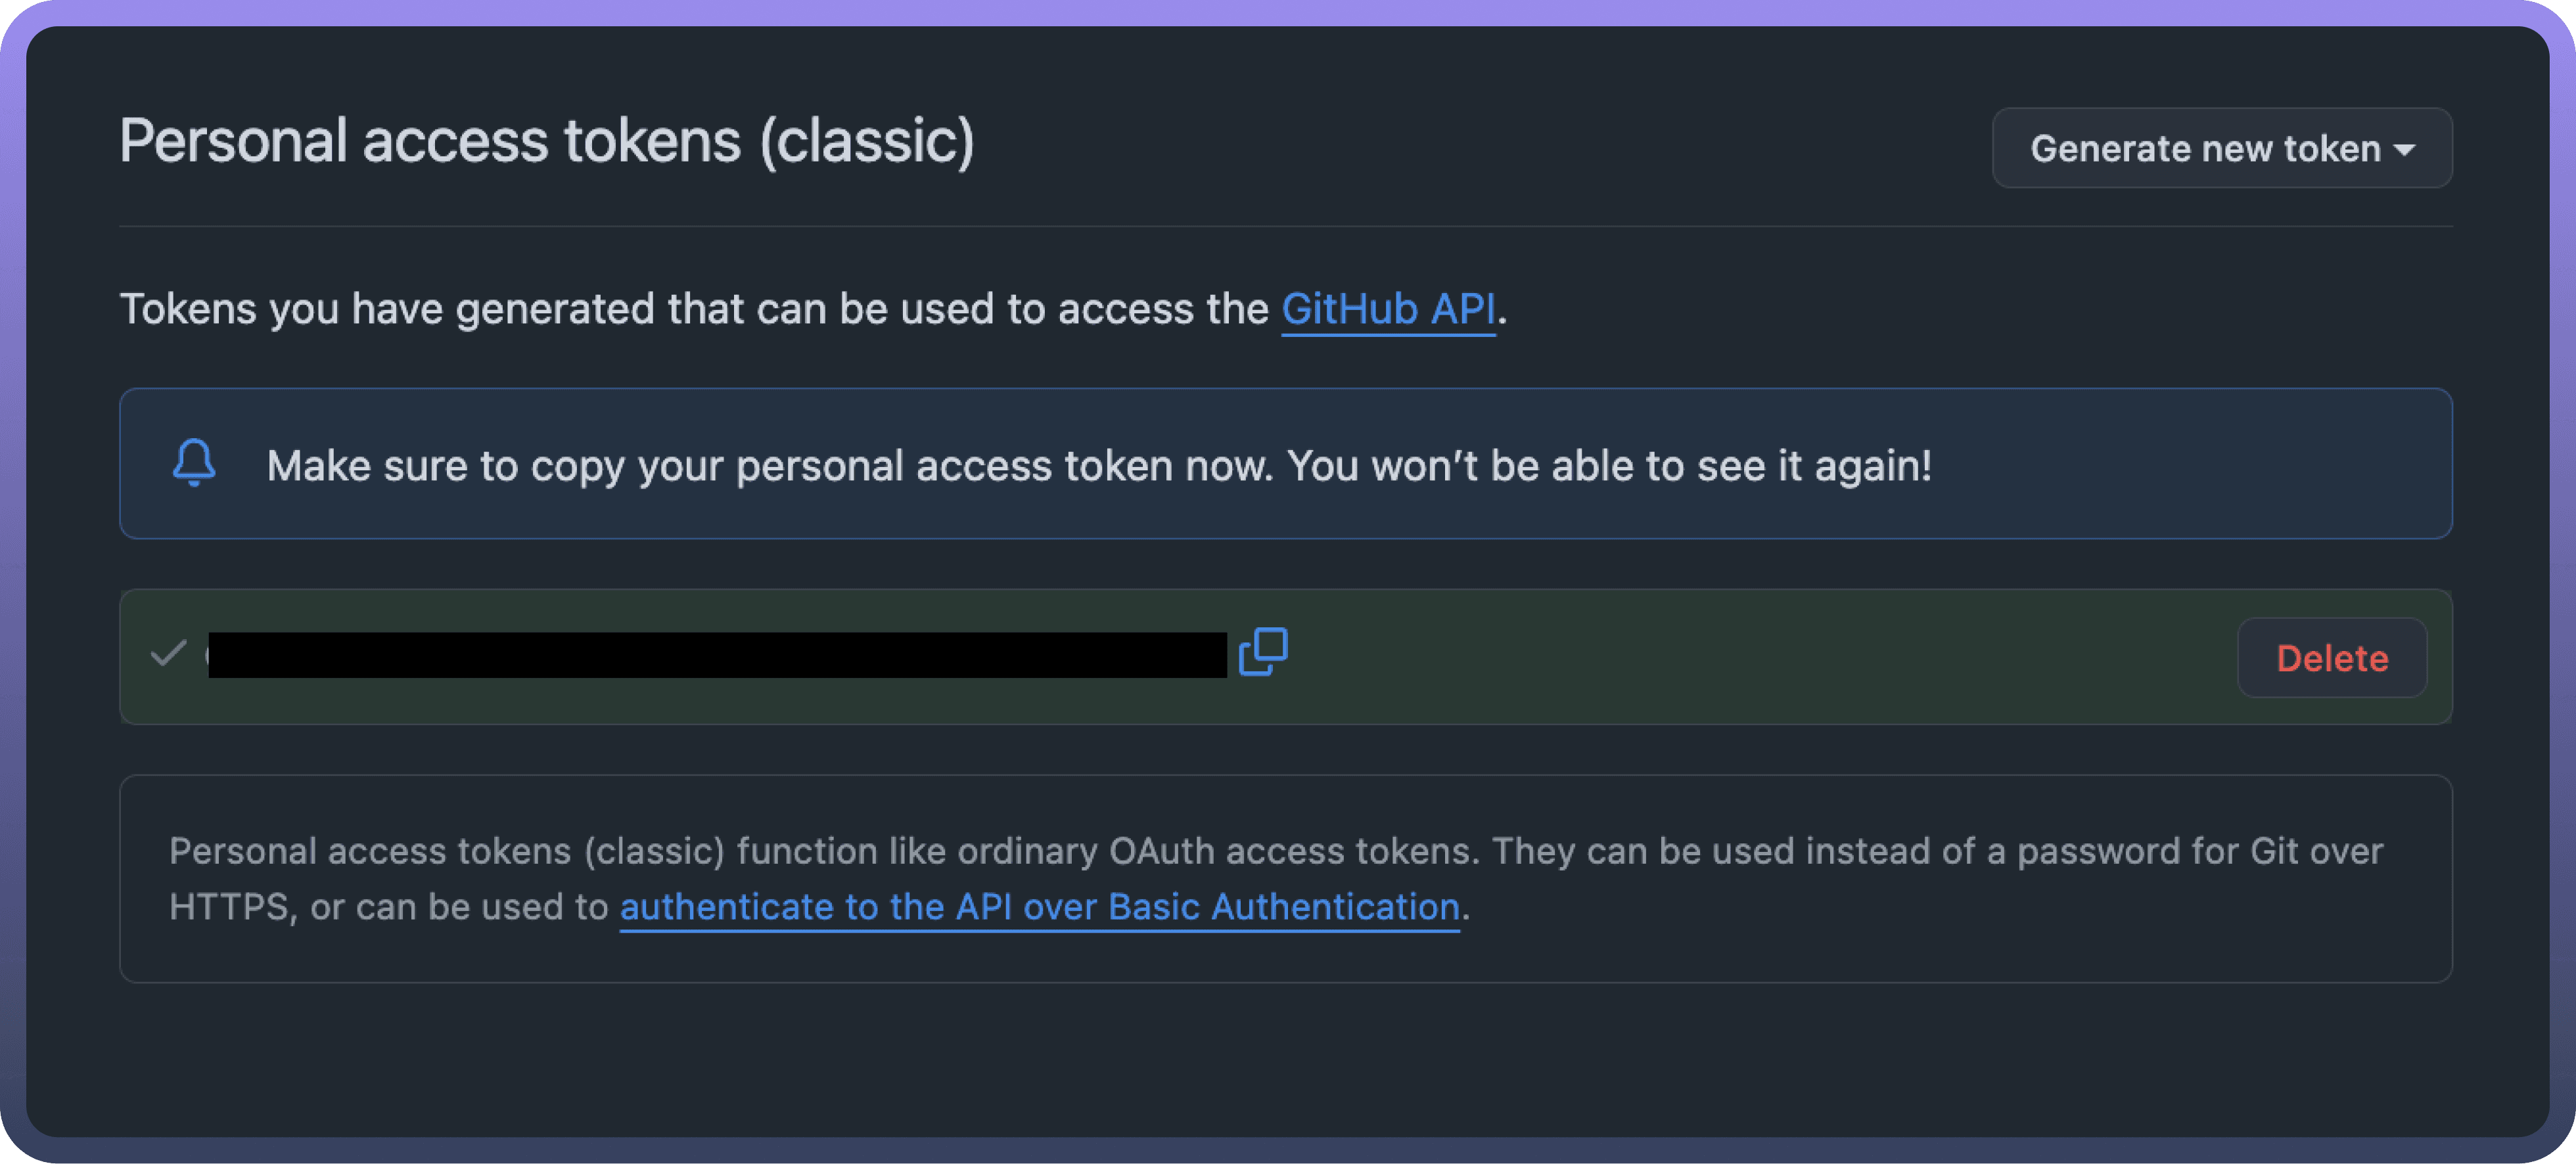2576x1164 pixels.
Task: Click the Personal access tokens (classic) heading
Action: pos(546,141)
